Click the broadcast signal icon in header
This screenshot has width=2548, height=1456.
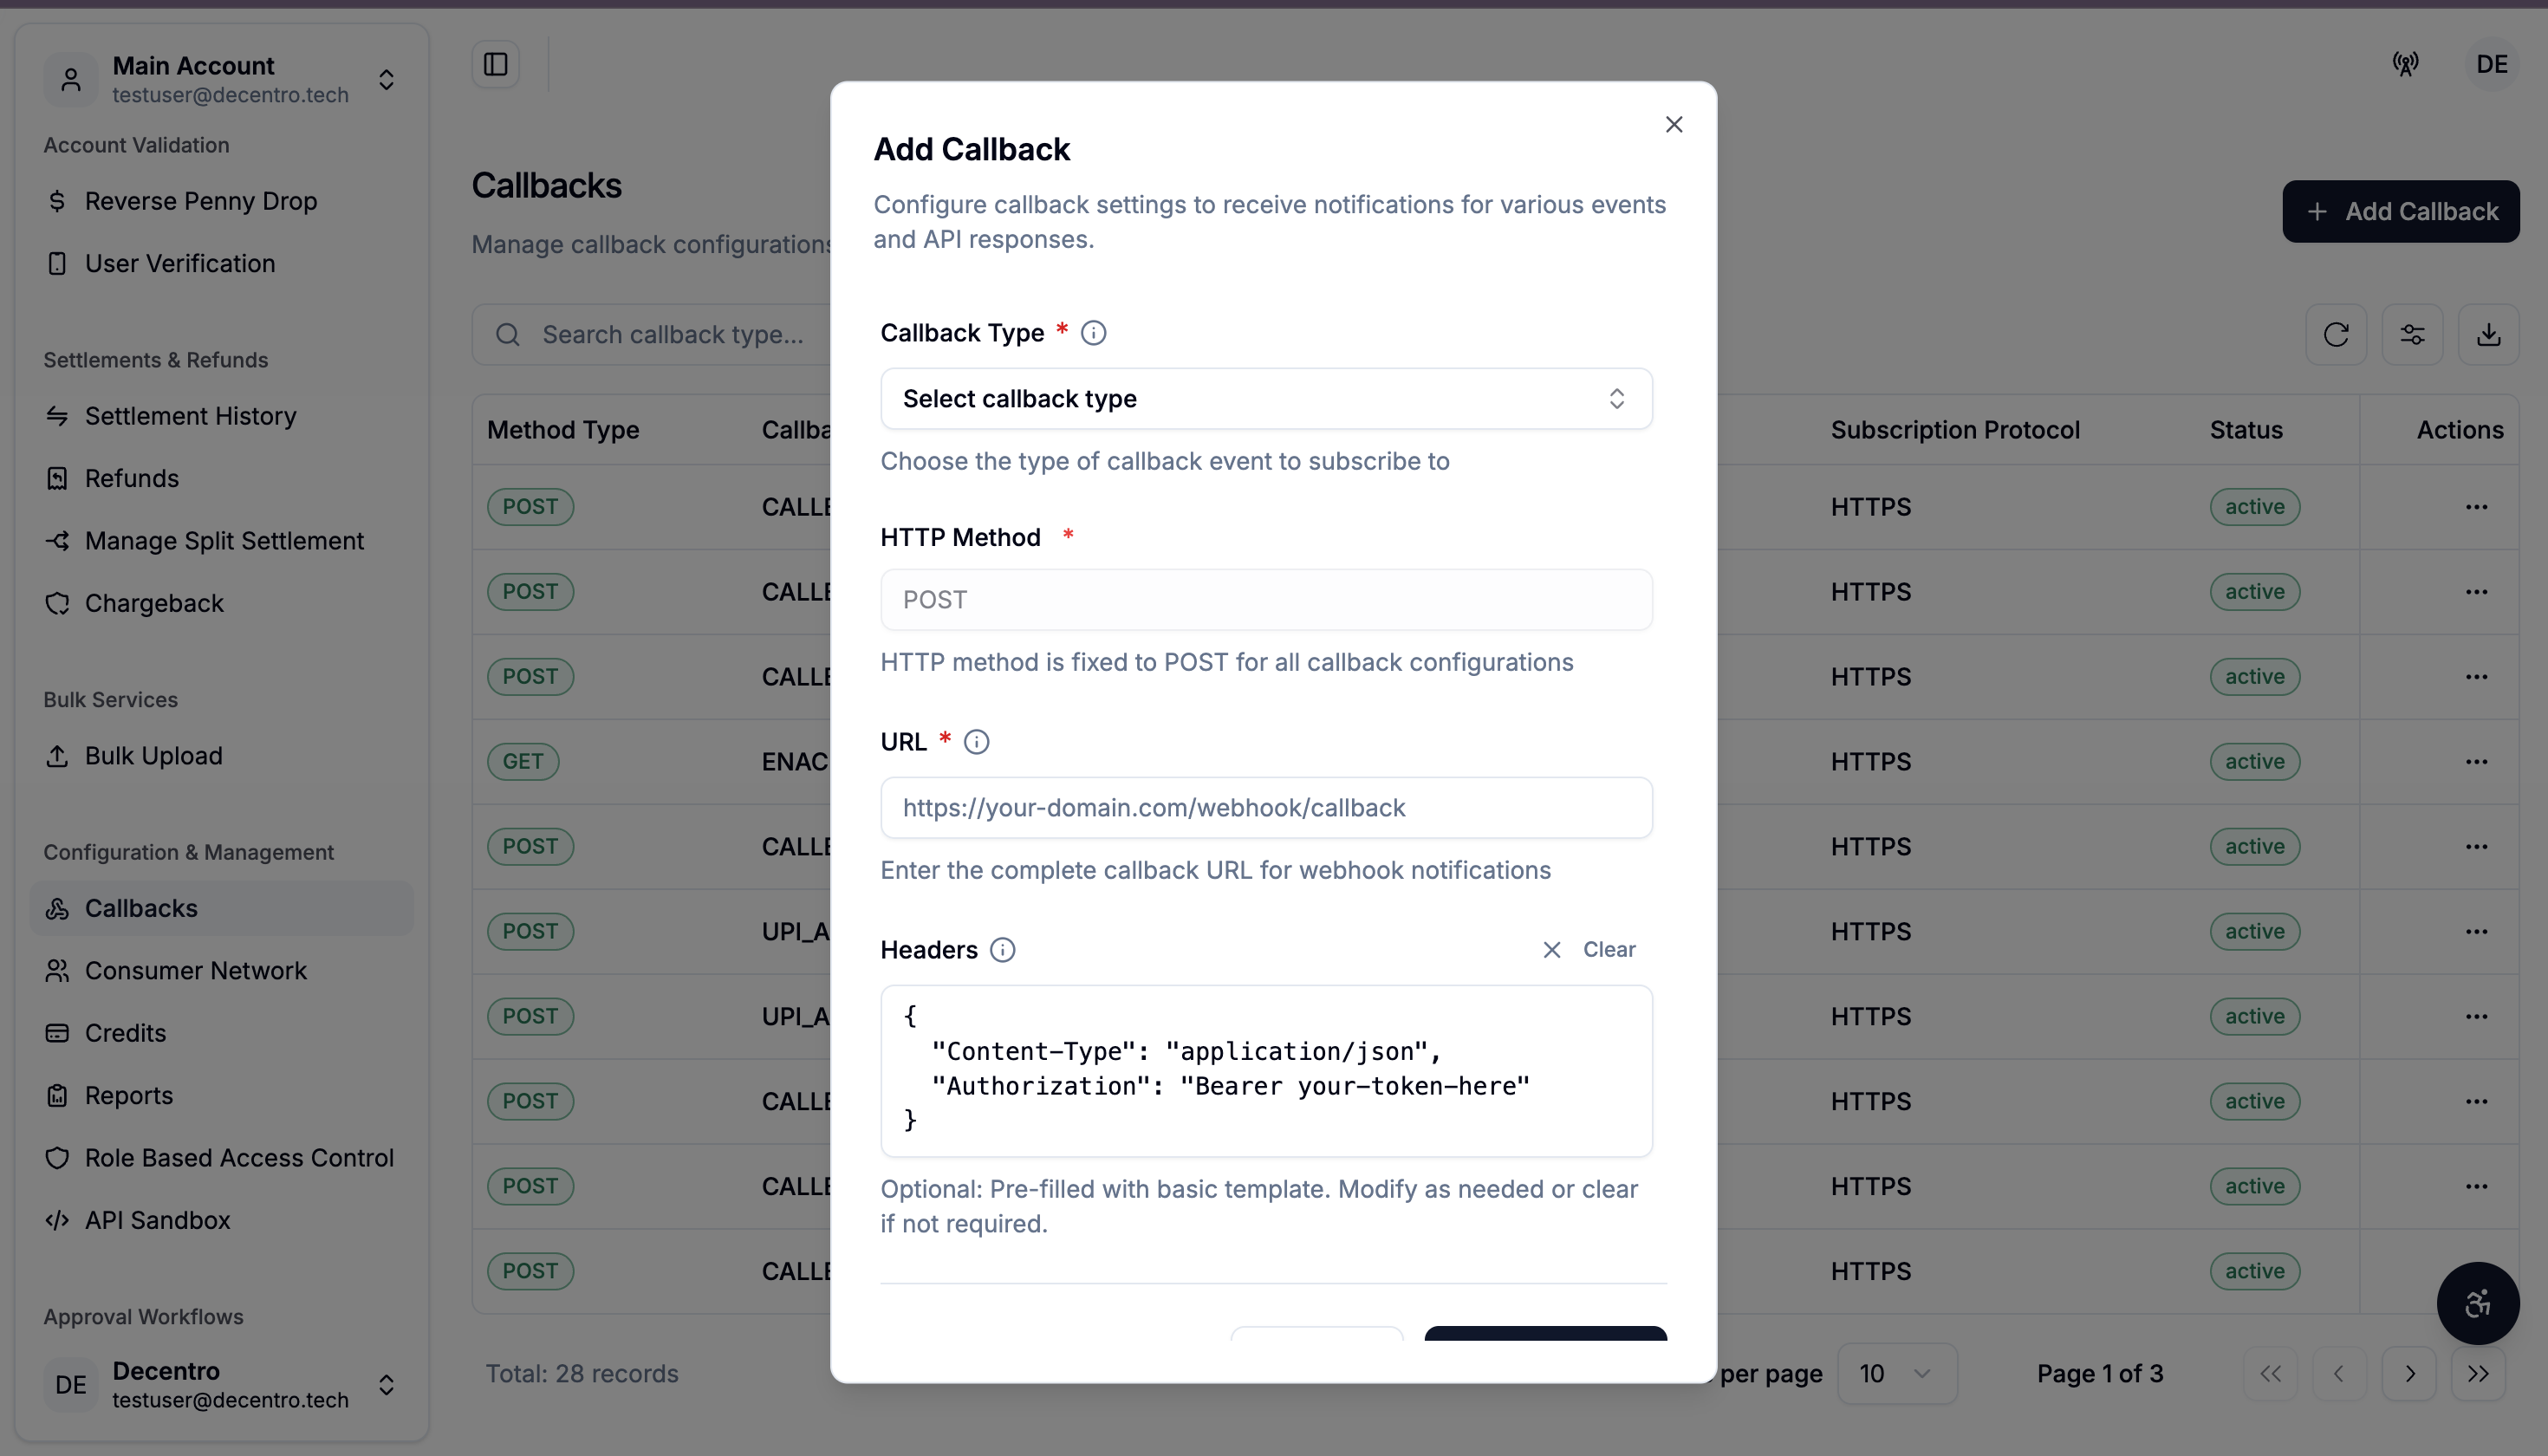[2406, 64]
